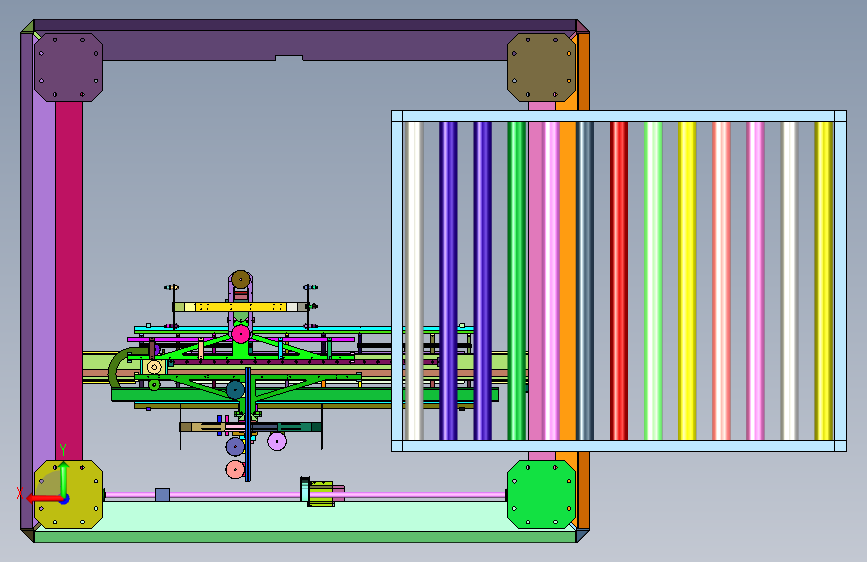The image size is (867, 562).
Task: Click the "X" axis label
Action: click(x=20, y=493)
